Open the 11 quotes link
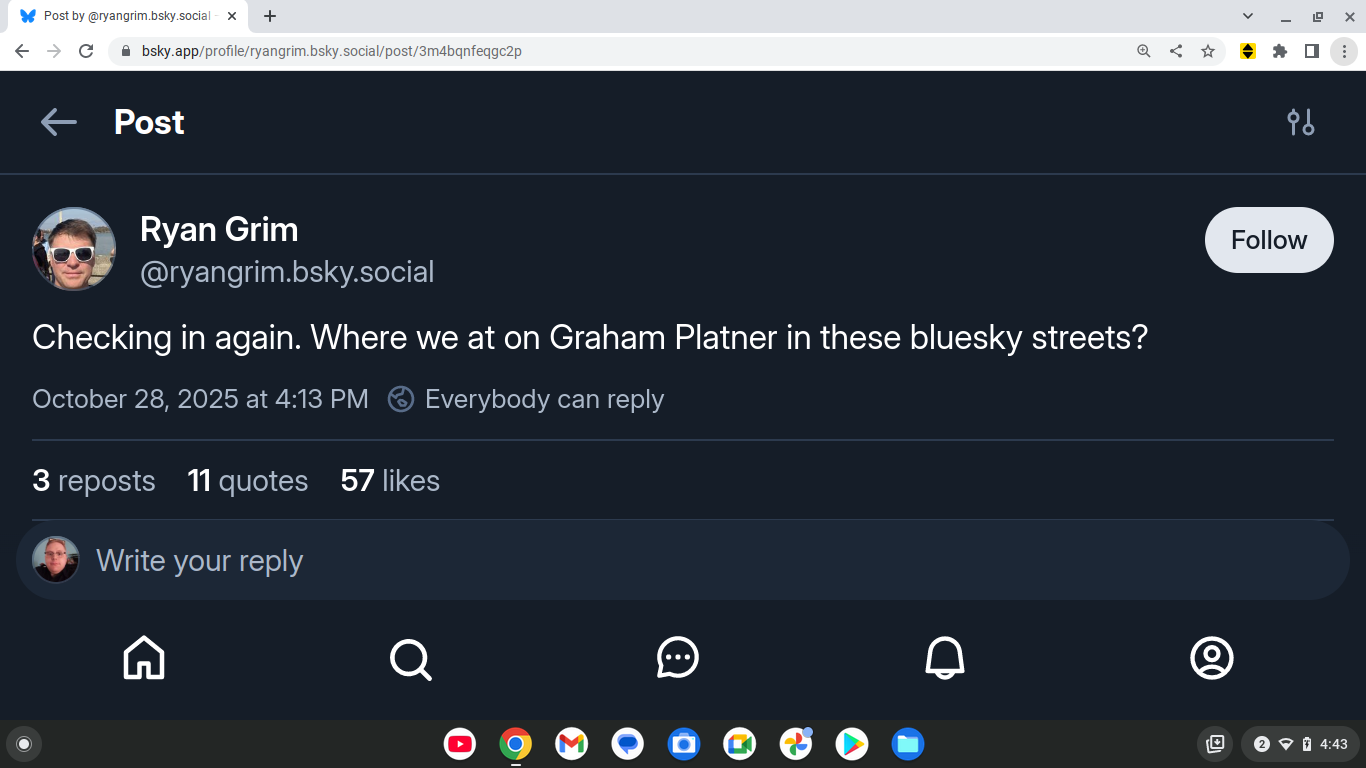This screenshot has height=768, width=1366. tap(248, 481)
